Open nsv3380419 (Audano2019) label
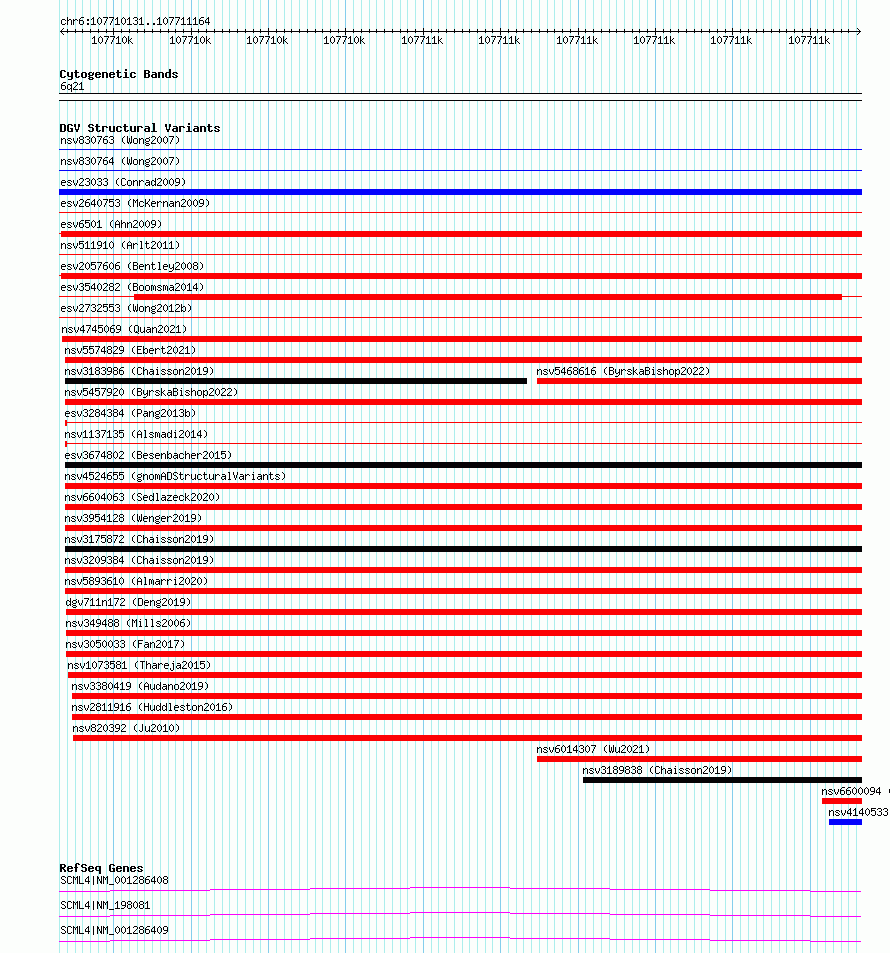Screen dimensions: 890x953 140,686
